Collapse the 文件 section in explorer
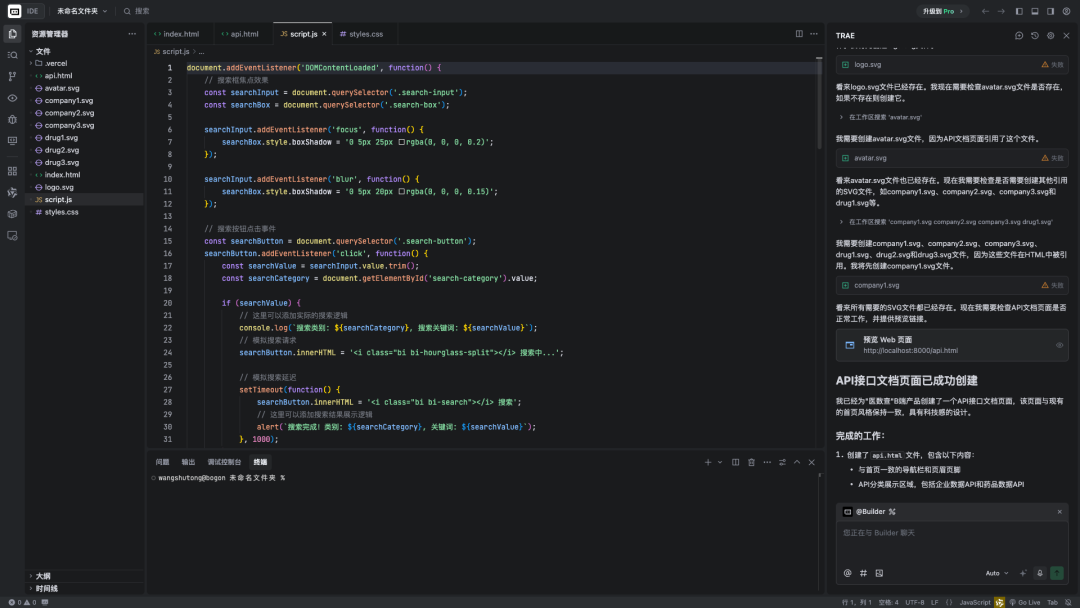The image size is (1080, 608). pyautogui.click(x=43, y=51)
